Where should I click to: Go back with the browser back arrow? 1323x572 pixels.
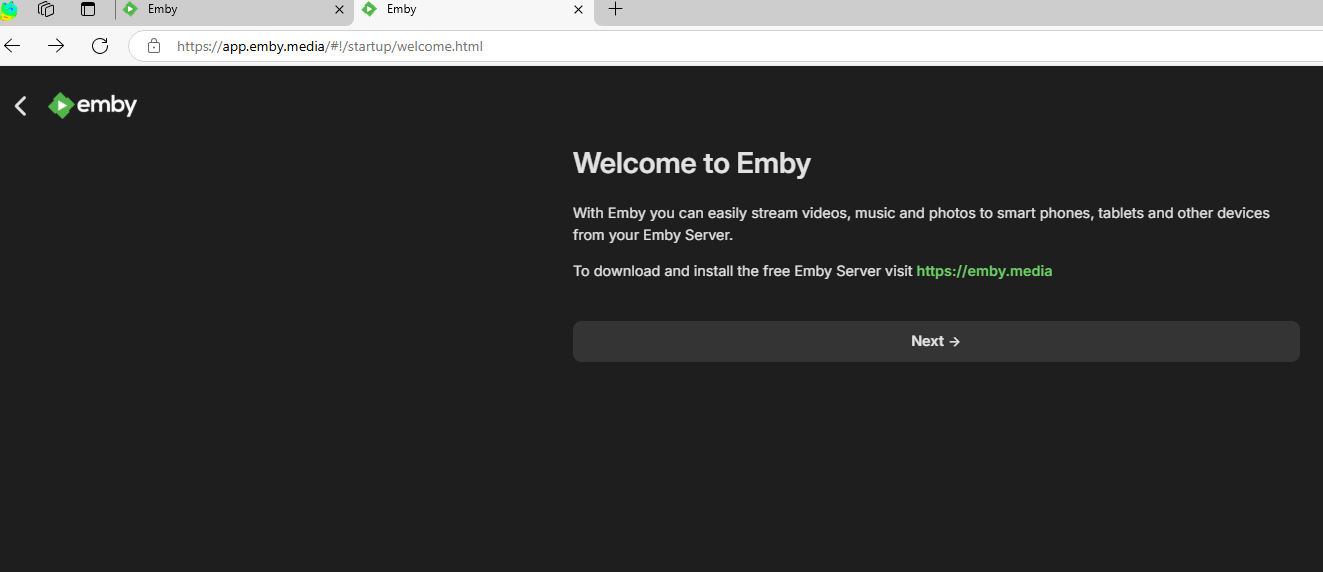click(13, 46)
